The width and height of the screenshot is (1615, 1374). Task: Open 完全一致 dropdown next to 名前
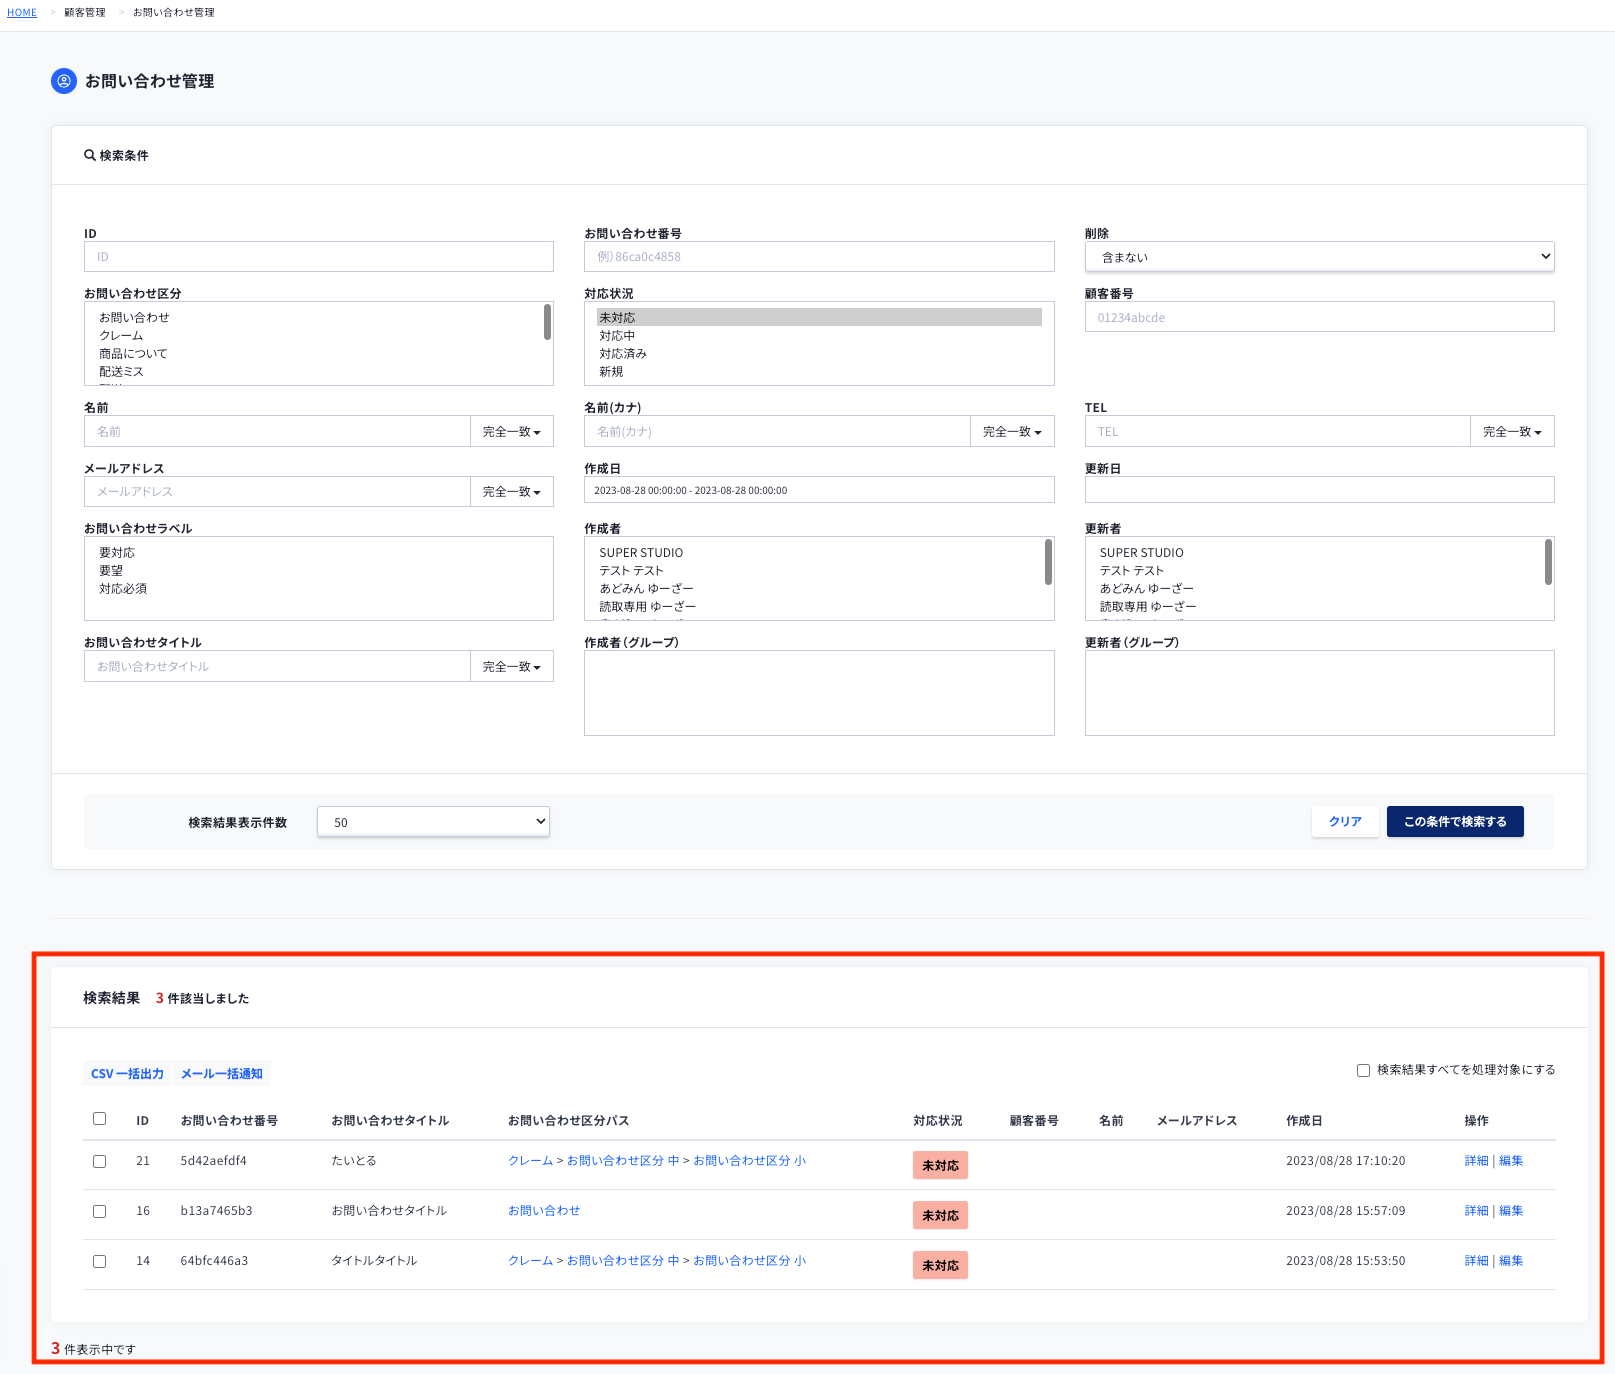[x=512, y=431]
